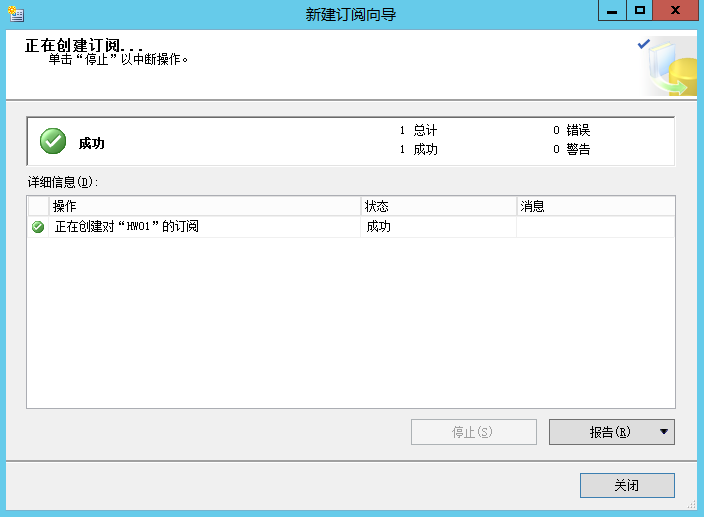The height and width of the screenshot is (517, 704).
Task: Click the bold 成功 summary label
Action: pyautogui.click(x=92, y=143)
